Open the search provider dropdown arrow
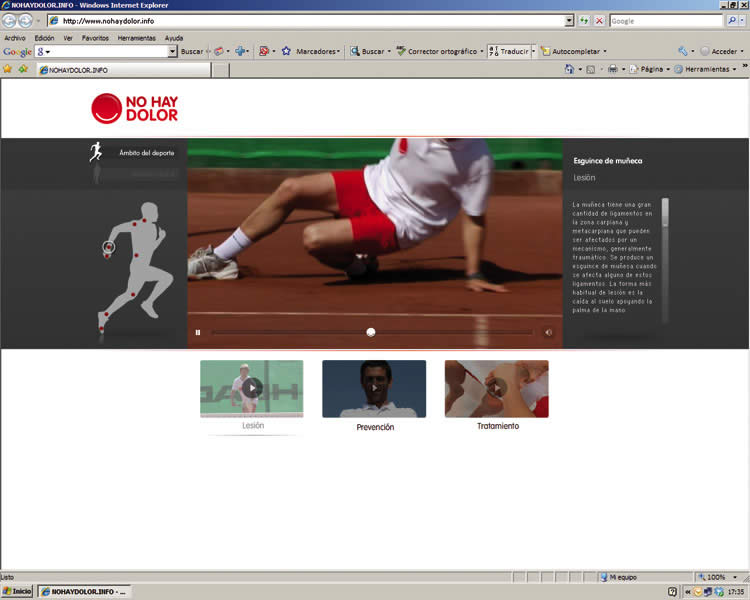The height and width of the screenshot is (600, 750). click(743, 21)
